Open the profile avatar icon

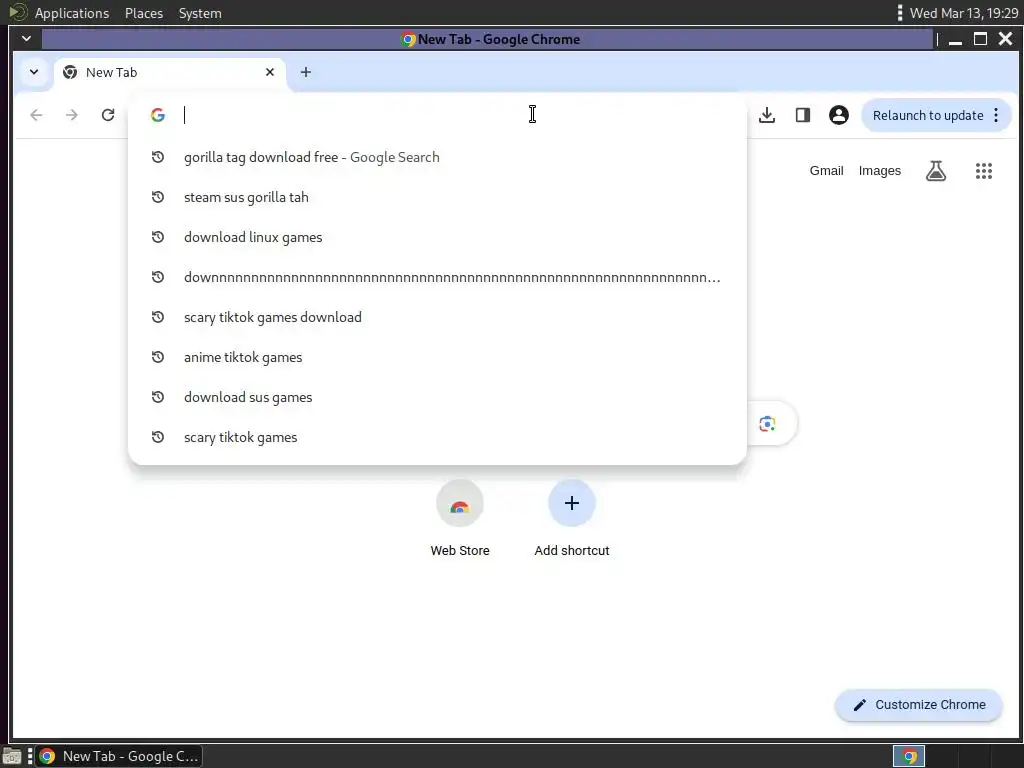pos(839,116)
